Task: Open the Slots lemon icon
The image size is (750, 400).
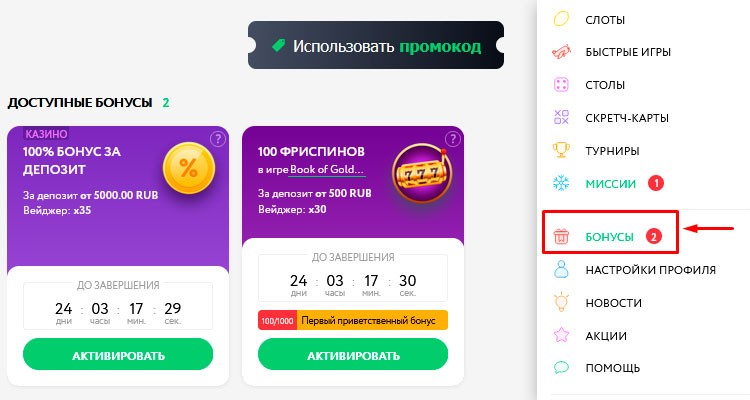Action: (562, 18)
